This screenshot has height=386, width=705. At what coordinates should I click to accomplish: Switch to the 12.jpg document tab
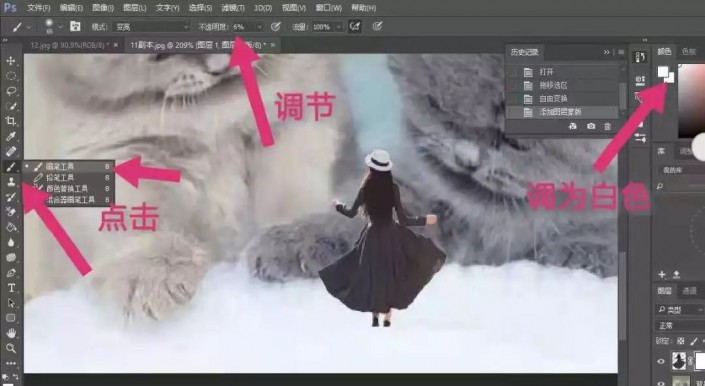coord(69,45)
